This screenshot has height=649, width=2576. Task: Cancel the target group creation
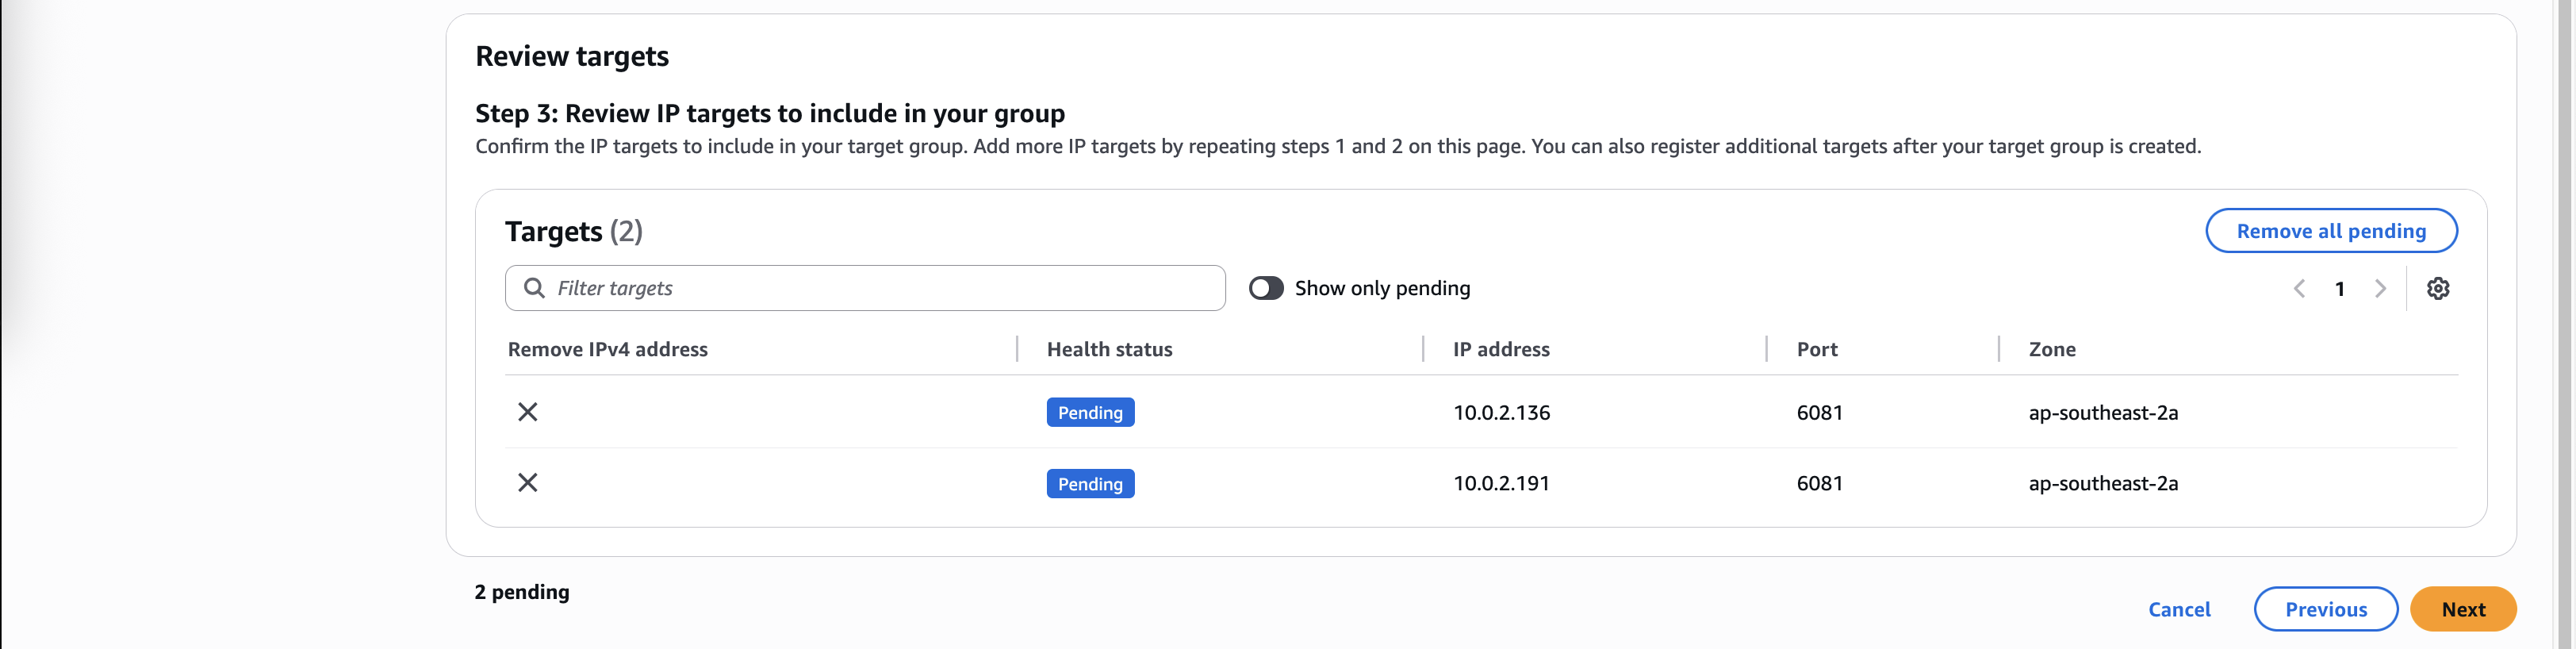pos(2178,609)
